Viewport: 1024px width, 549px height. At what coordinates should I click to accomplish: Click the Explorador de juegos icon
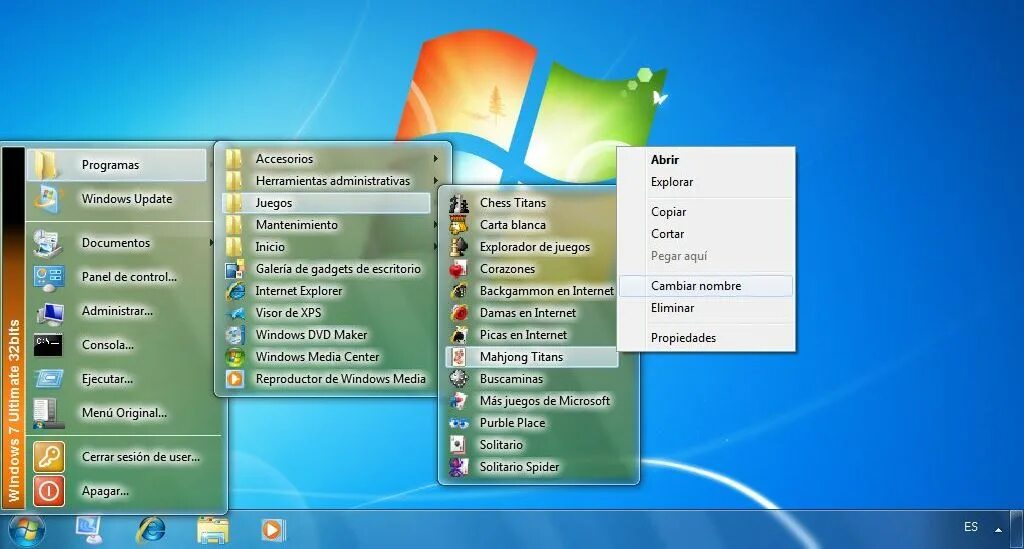click(459, 247)
